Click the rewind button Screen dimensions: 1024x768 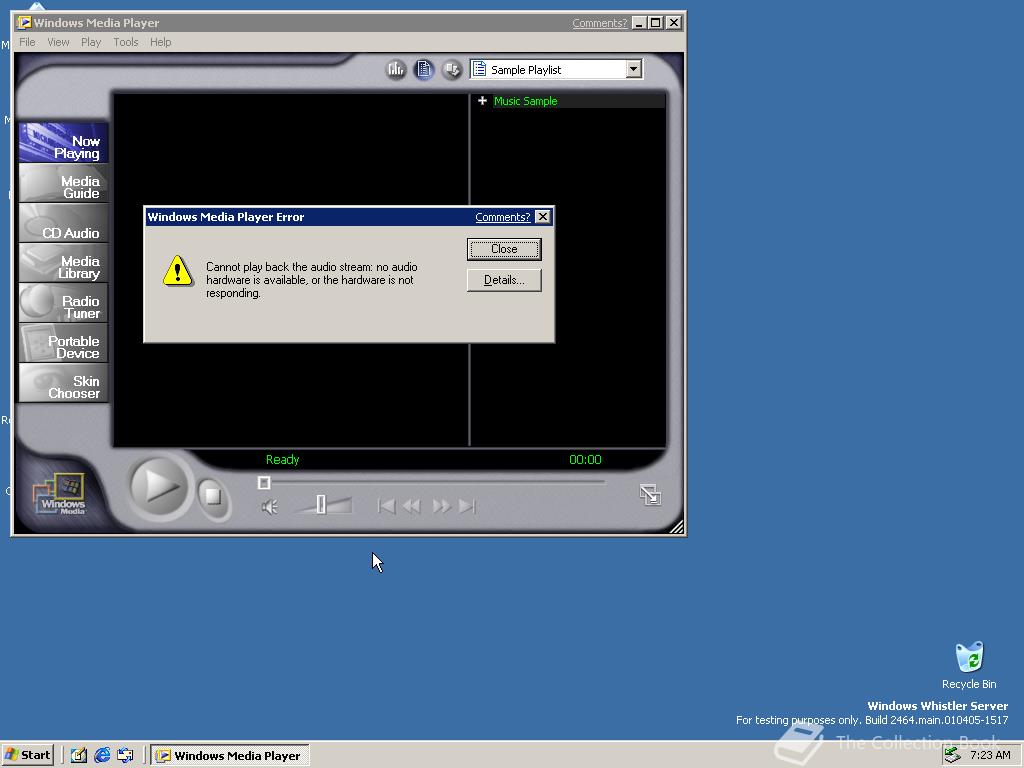coord(412,506)
